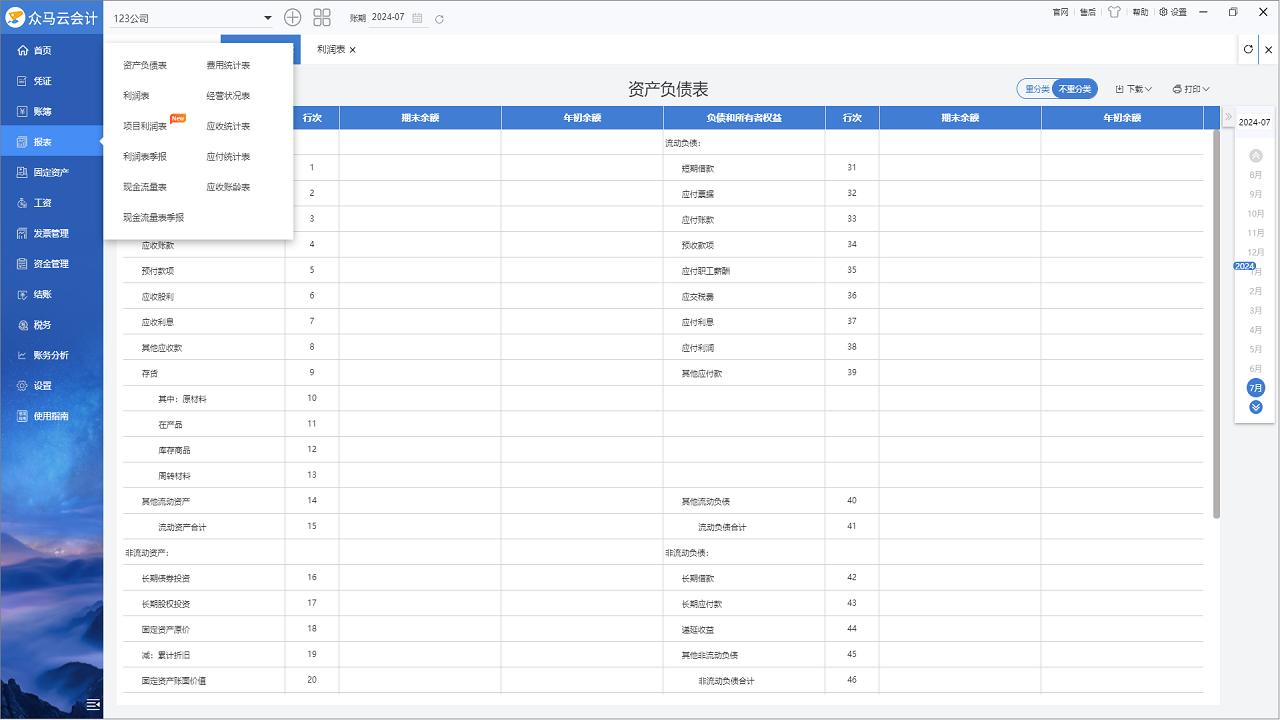Open the 首页 home section in sidebar
The height and width of the screenshot is (720, 1280).
coord(40,50)
